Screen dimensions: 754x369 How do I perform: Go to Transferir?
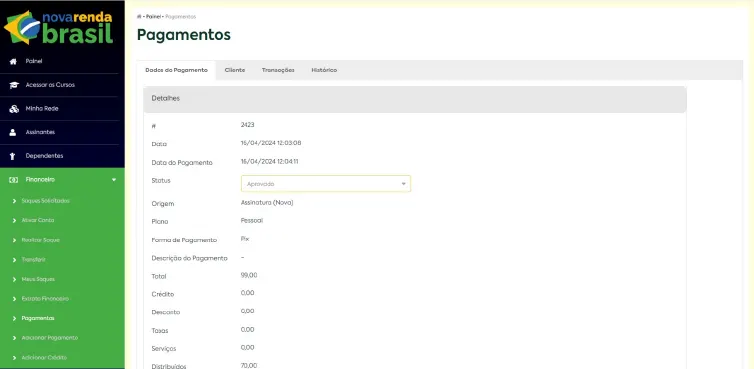point(34,260)
